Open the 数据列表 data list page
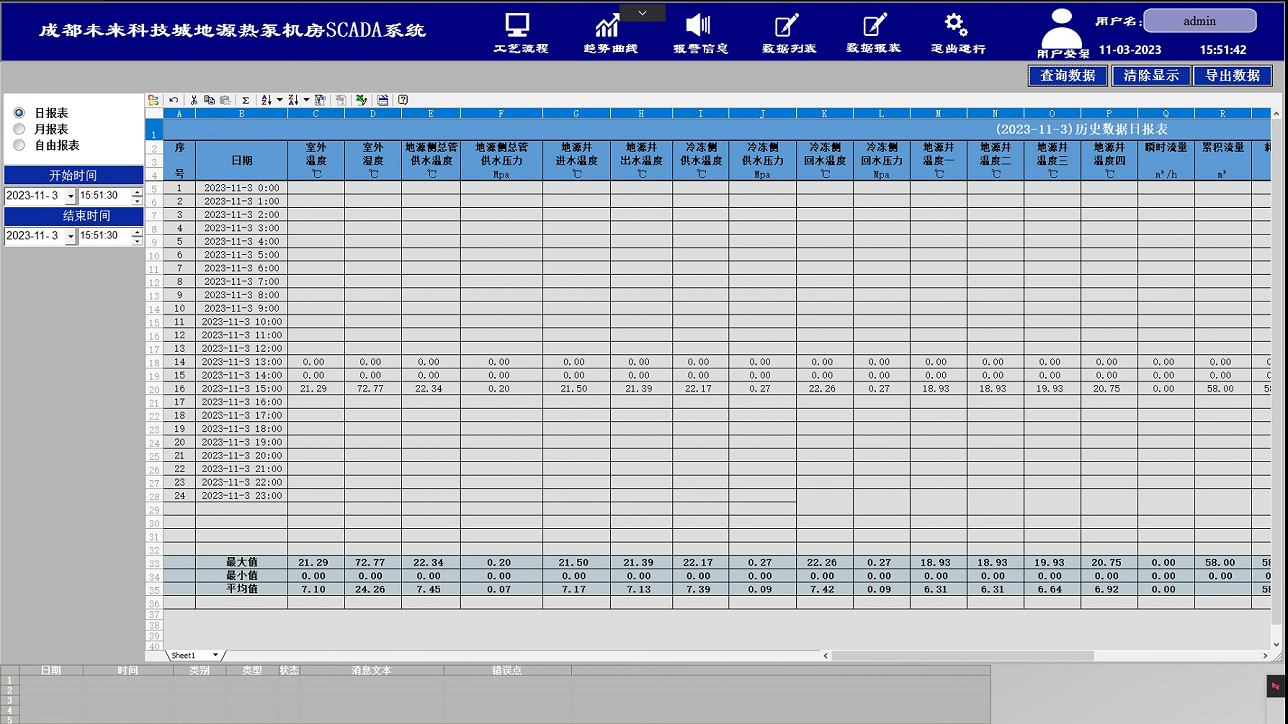The width and height of the screenshot is (1288, 724). coord(788,34)
